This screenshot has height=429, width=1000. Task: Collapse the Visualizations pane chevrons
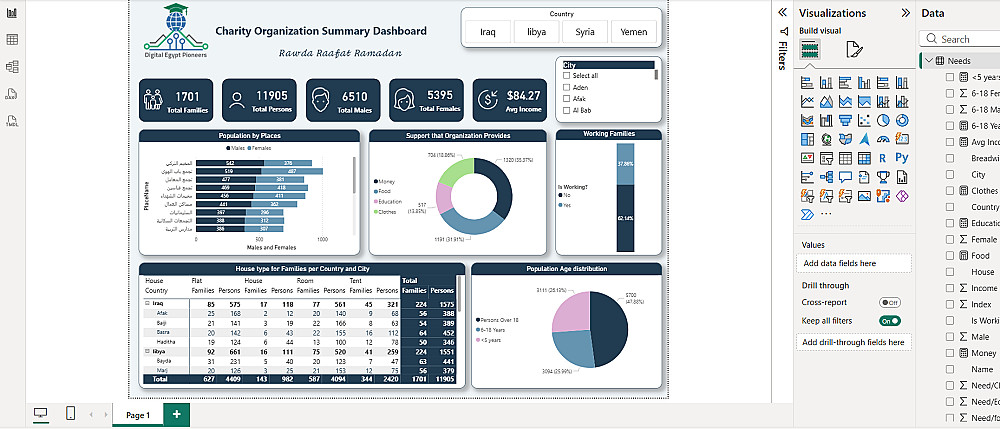tap(905, 13)
